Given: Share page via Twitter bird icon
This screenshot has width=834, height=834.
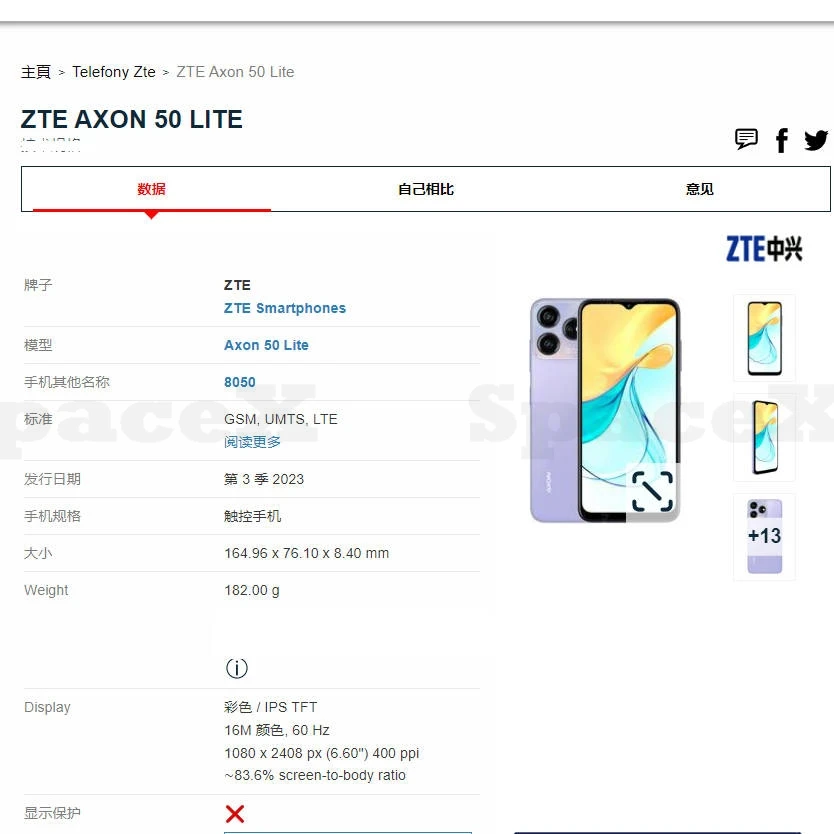Looking at the screenshot, I should 815,140.
